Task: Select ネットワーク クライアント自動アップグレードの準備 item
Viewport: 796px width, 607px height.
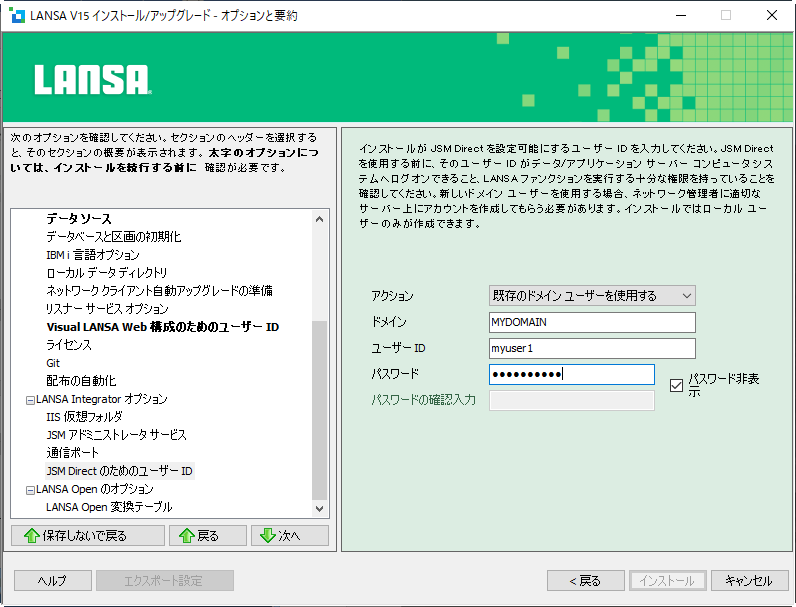Action: (x=159, y=291)
